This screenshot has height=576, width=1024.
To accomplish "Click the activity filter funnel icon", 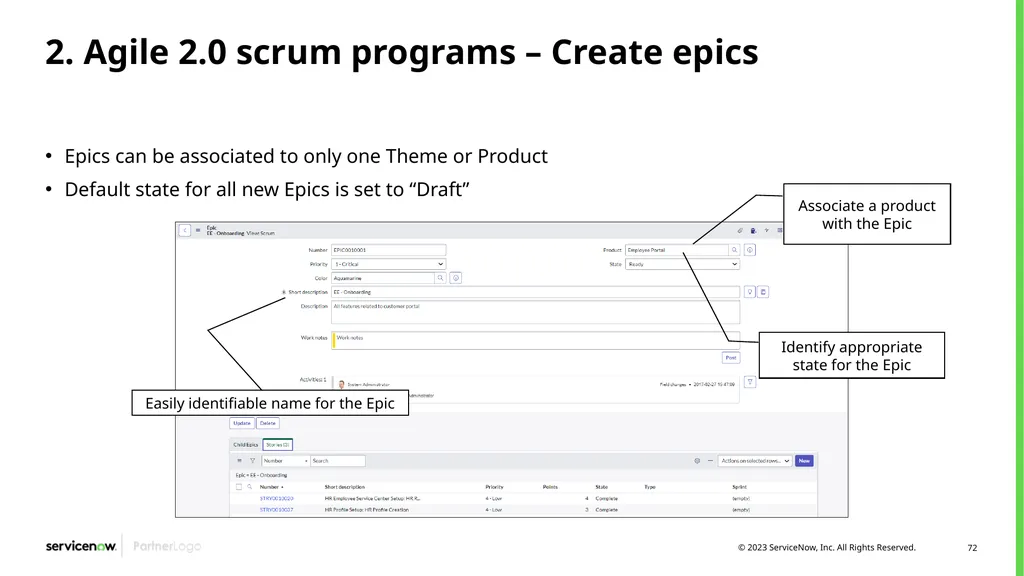I will pyautogui.click(x=750, y=382).
